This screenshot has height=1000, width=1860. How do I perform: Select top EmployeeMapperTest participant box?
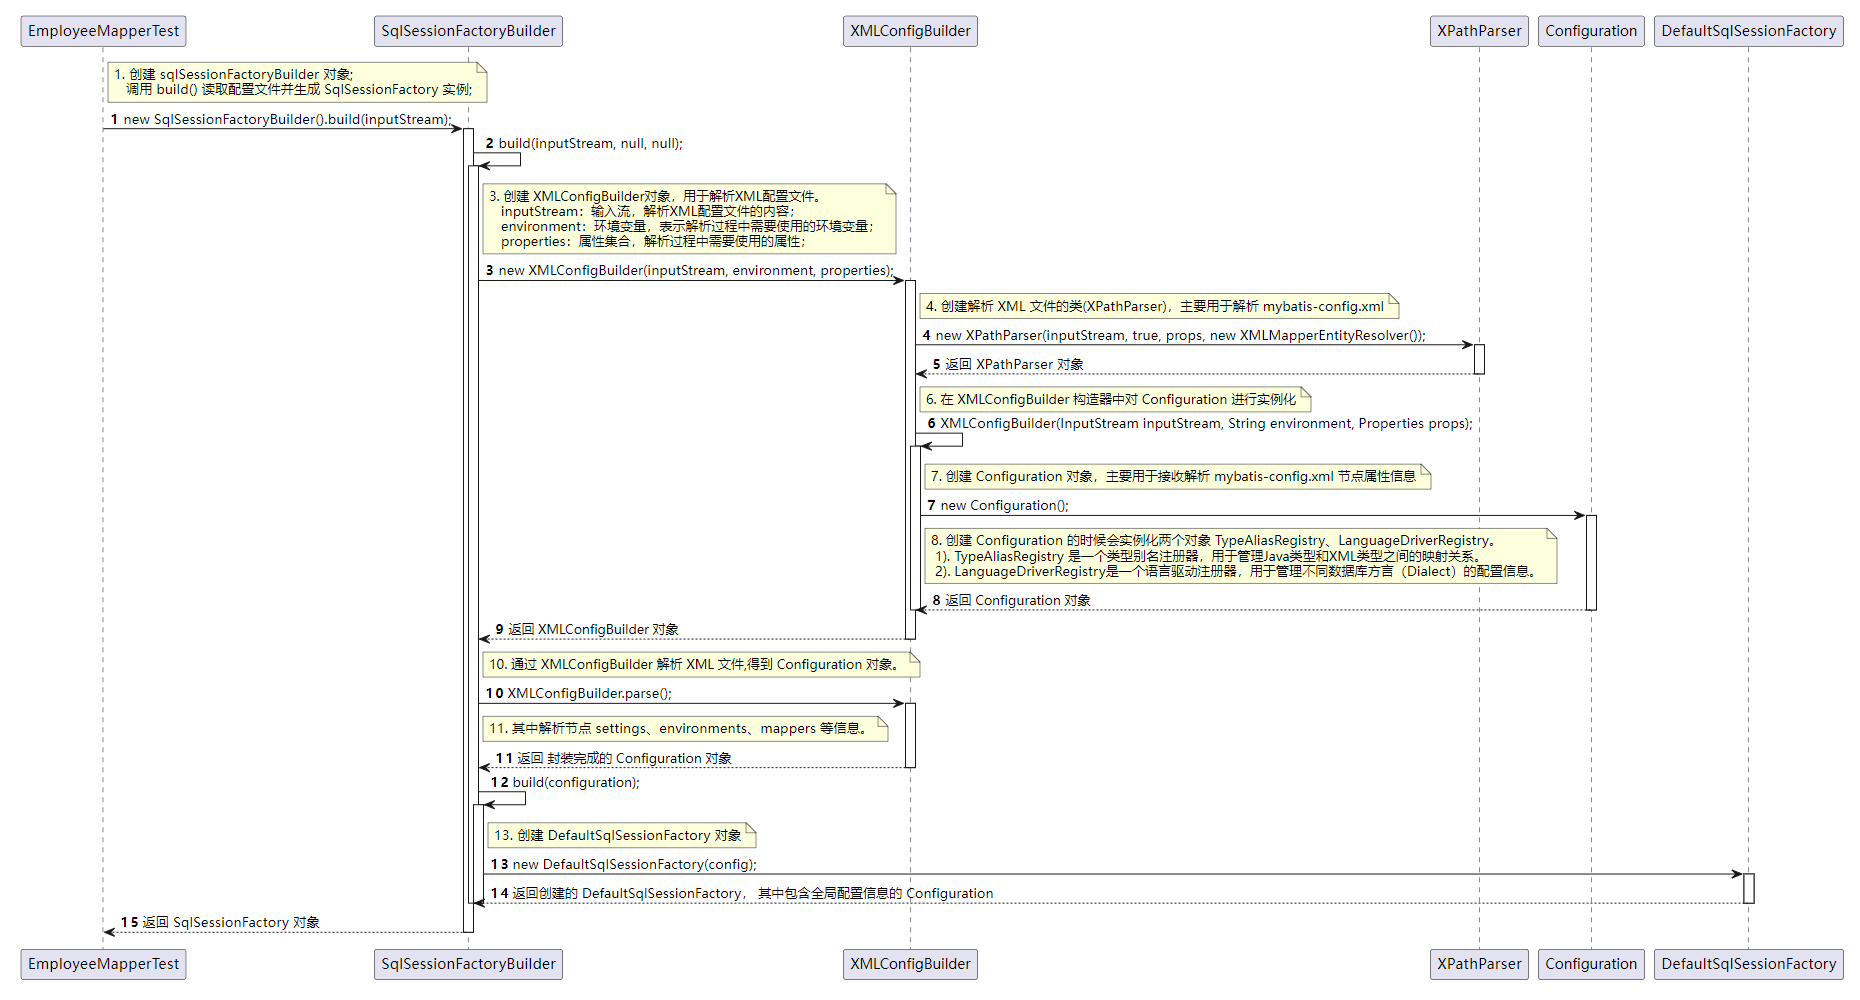coord(103,31)
